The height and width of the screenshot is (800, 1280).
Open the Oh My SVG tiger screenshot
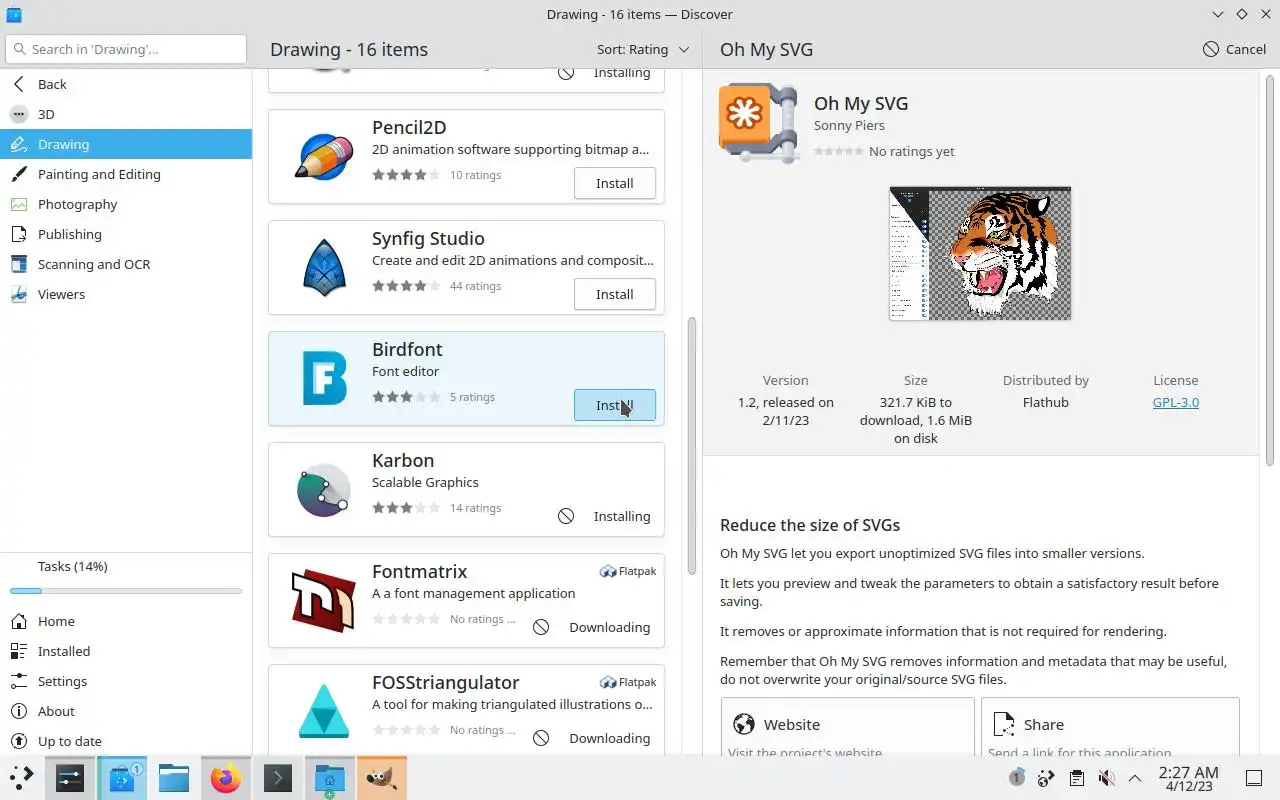[x=980, y=253]
